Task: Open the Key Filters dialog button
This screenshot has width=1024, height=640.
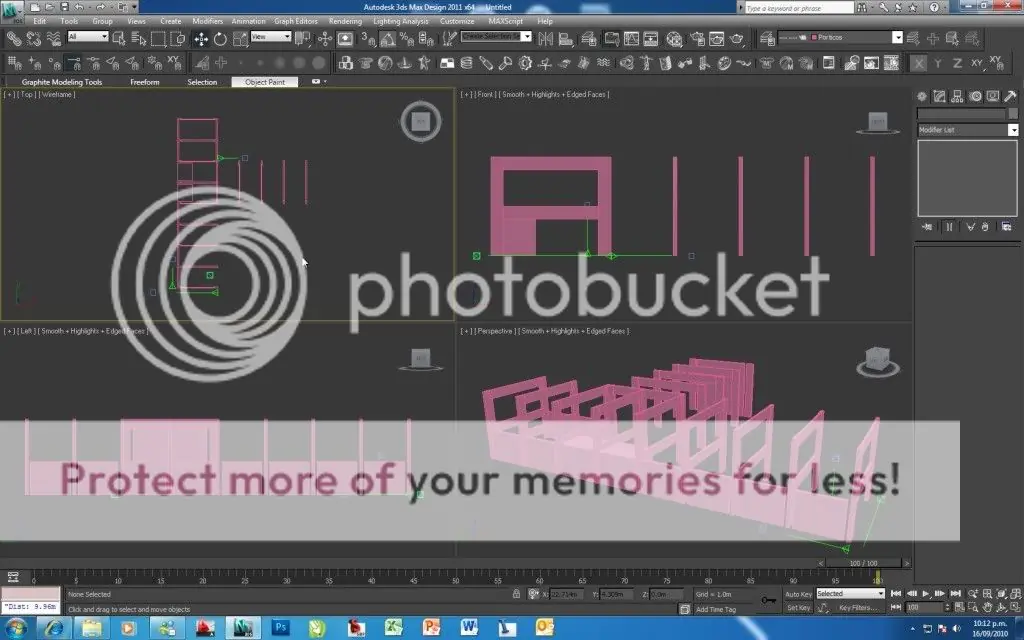Action: click(857, 607)
